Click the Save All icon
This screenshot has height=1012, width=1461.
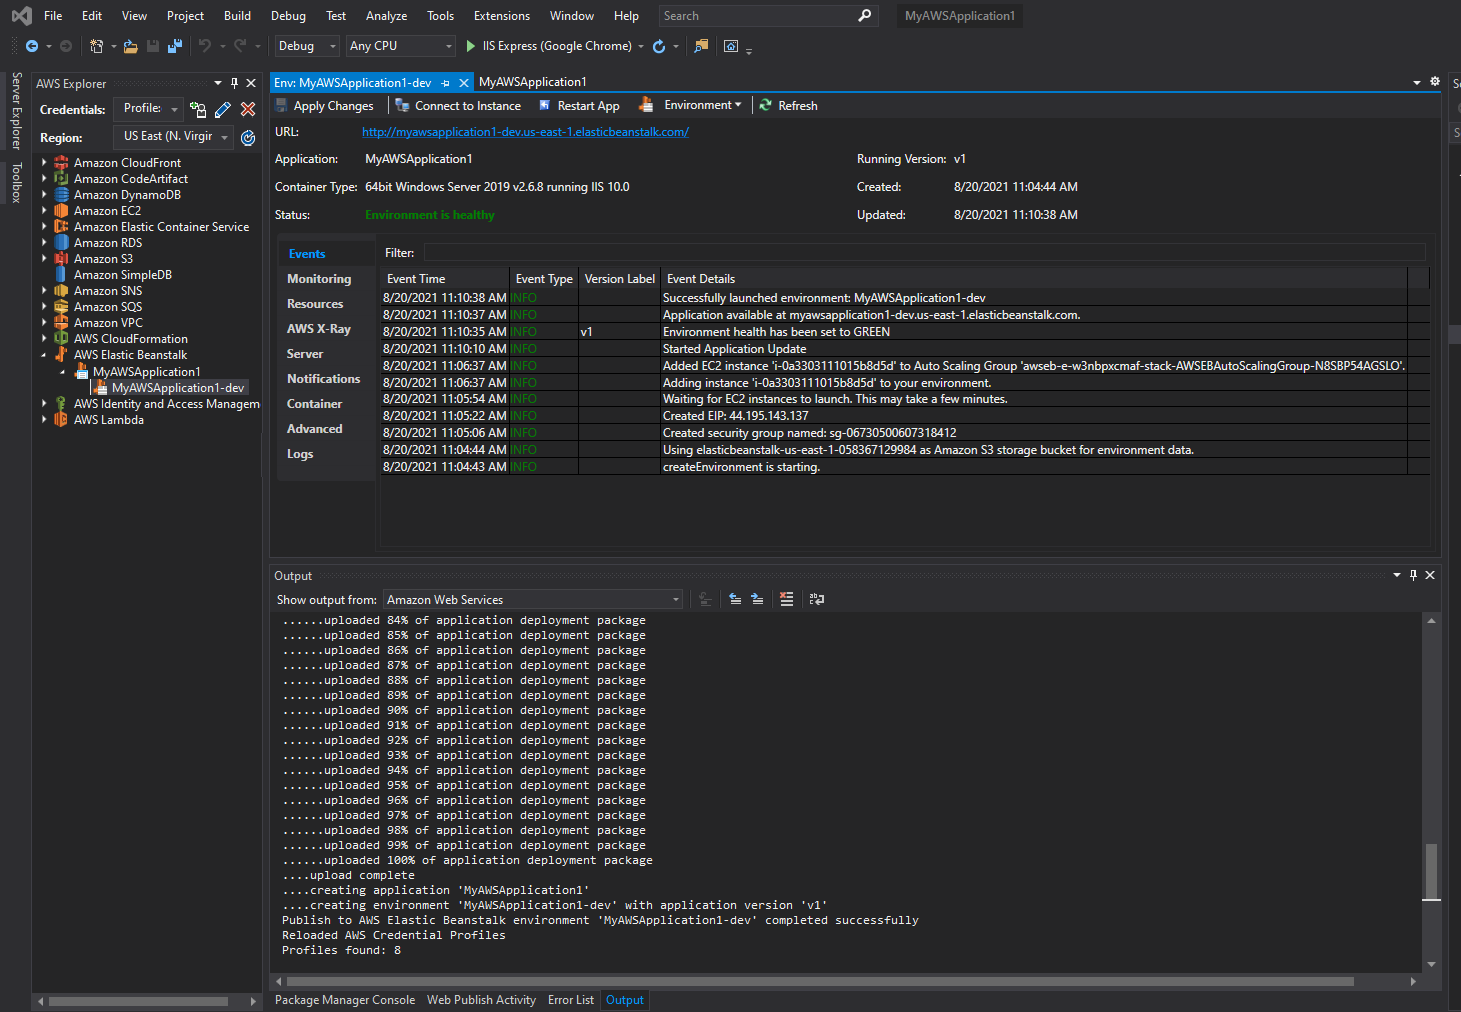175,46
